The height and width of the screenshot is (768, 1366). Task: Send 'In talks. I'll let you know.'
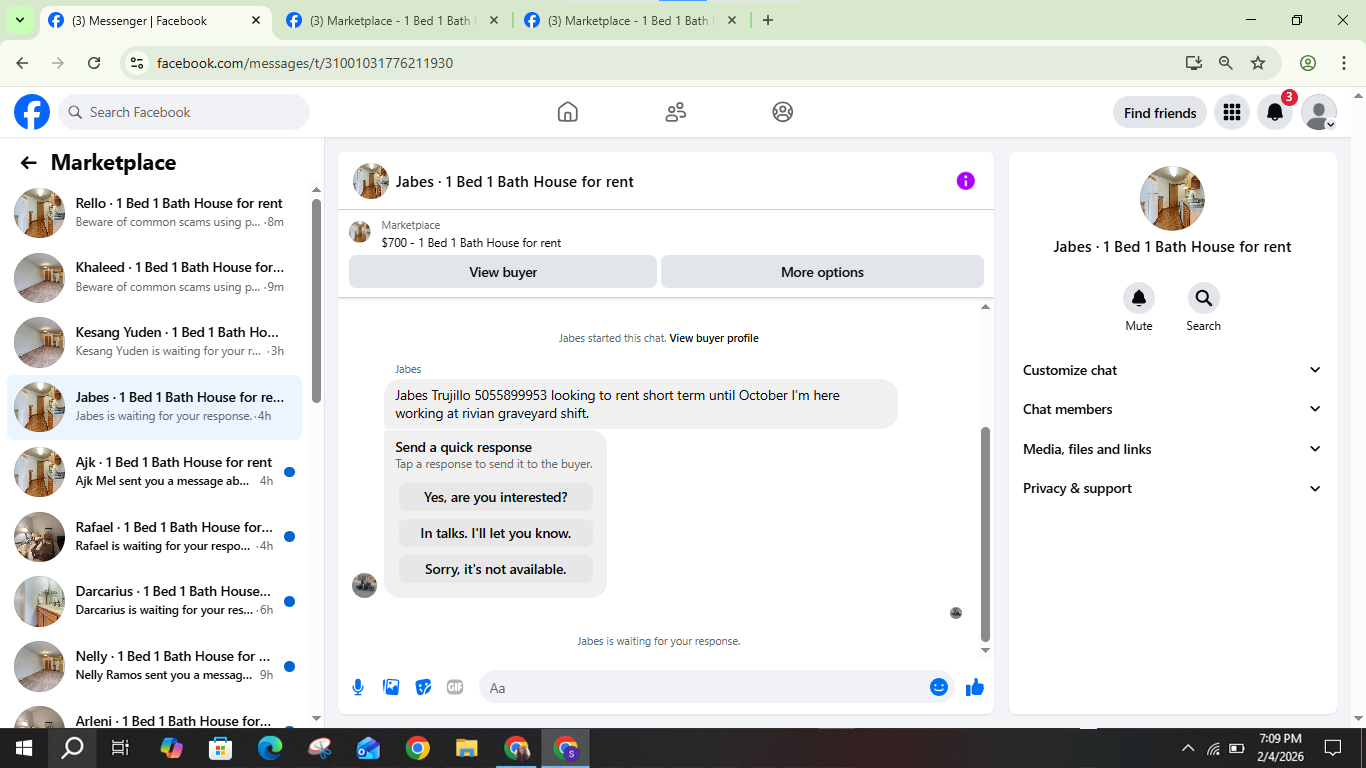tap(496, 533)
